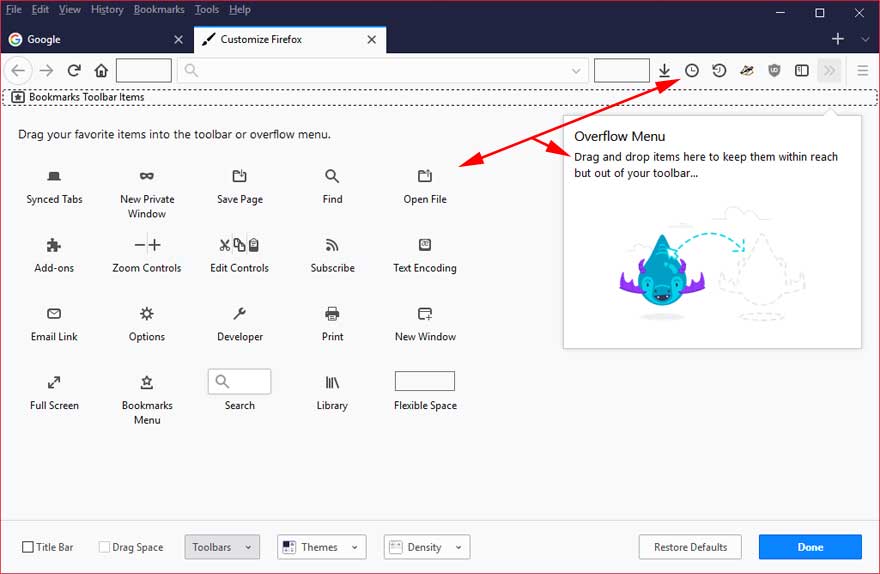Screen dimensions: 880x574
Task: Expand the address bar history dropdown arrow
Action: [576, 71]
